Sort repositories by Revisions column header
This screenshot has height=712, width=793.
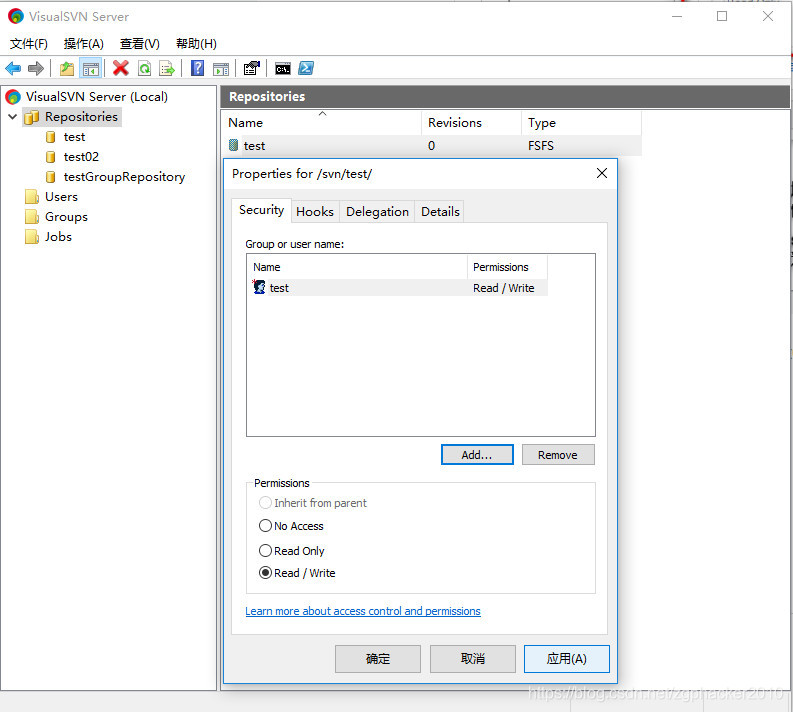click(x=471, y=123)
